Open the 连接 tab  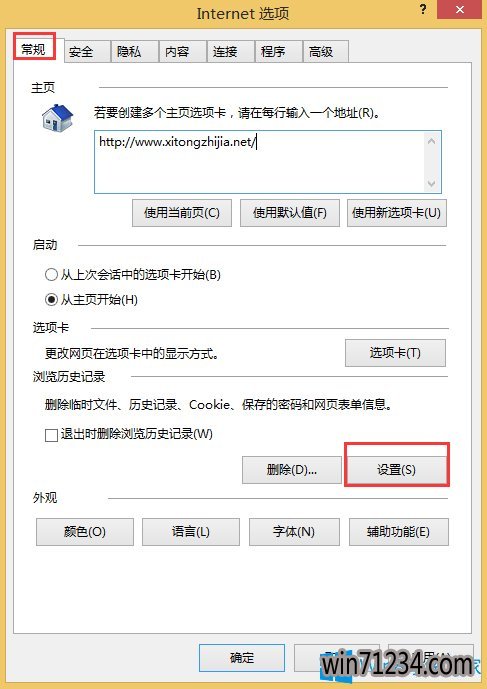coord(231,51)
